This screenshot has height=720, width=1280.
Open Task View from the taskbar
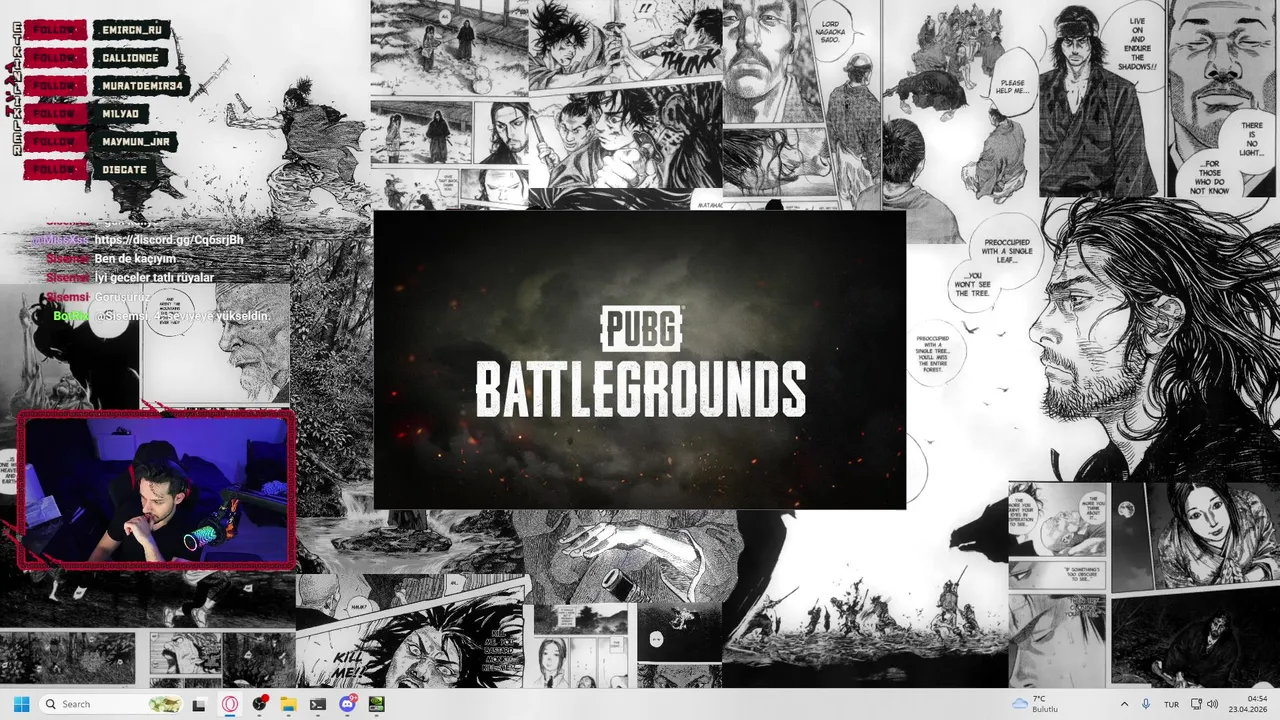pos(199,704)
